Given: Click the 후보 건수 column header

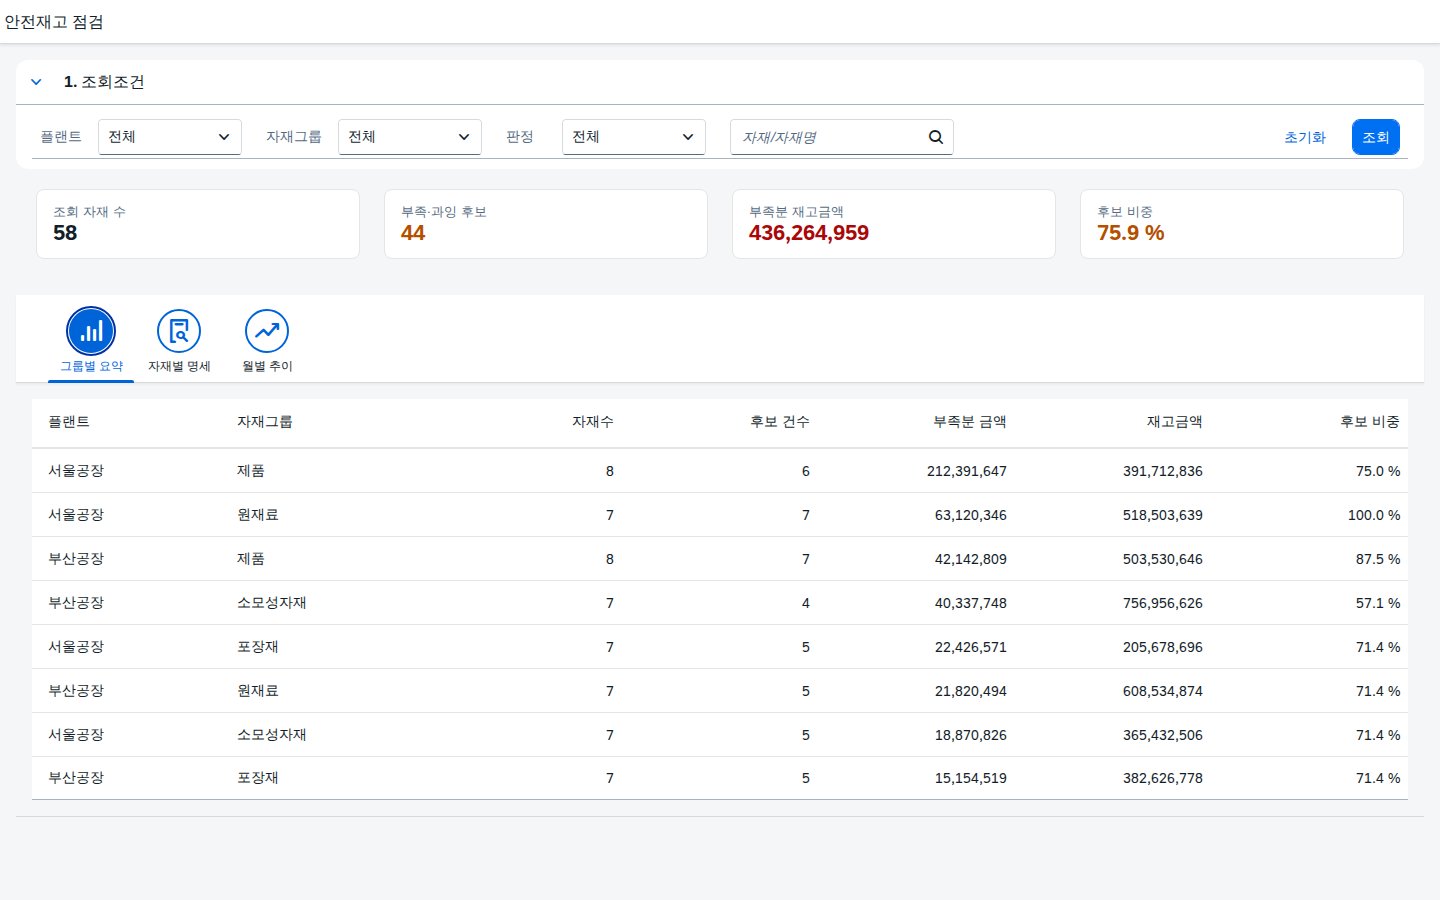Looking at the screenshot, I should 780,422.
